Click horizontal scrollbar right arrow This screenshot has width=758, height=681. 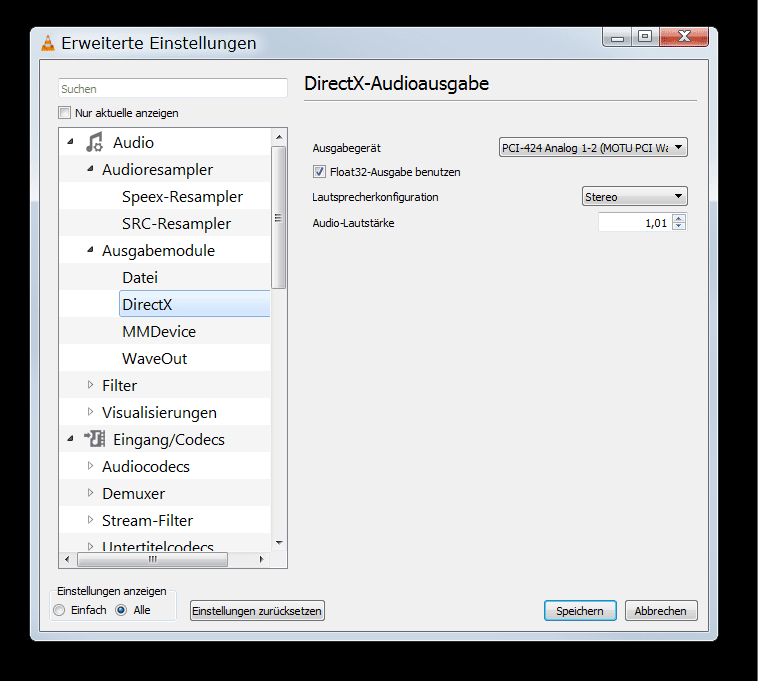(x=262, y=559)
